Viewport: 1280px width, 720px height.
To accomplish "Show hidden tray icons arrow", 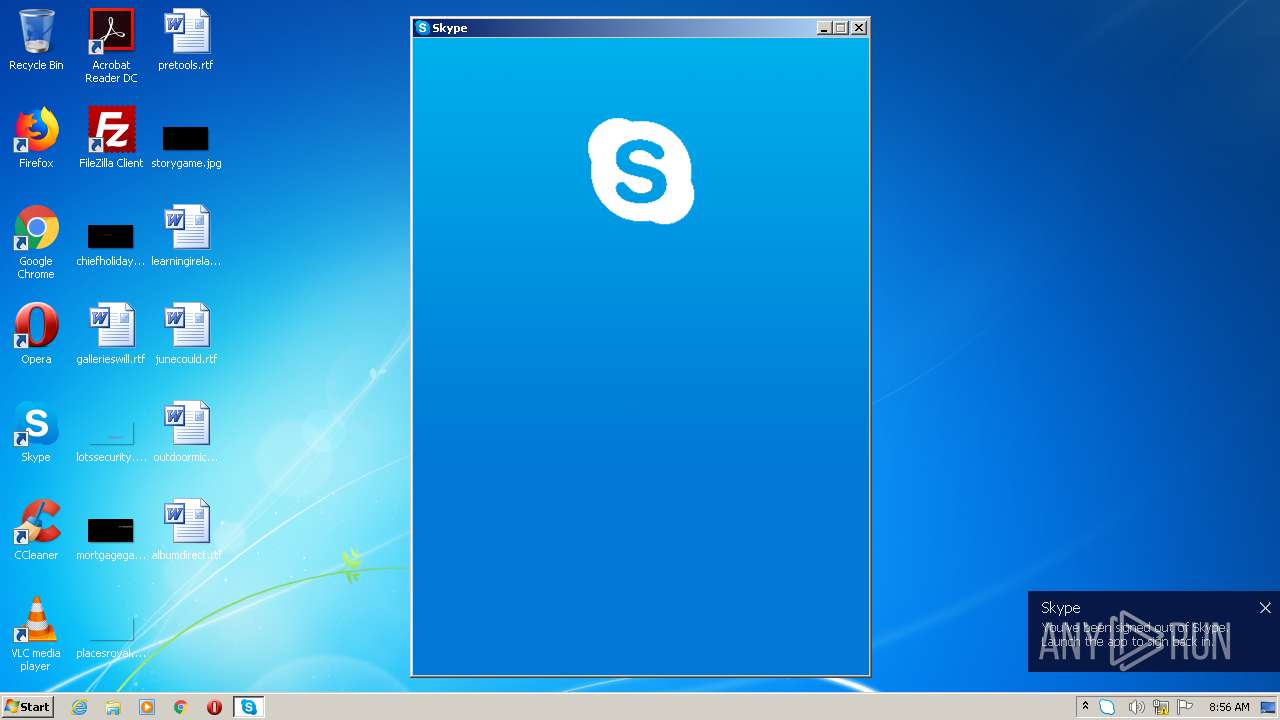I will point(1085,707).
